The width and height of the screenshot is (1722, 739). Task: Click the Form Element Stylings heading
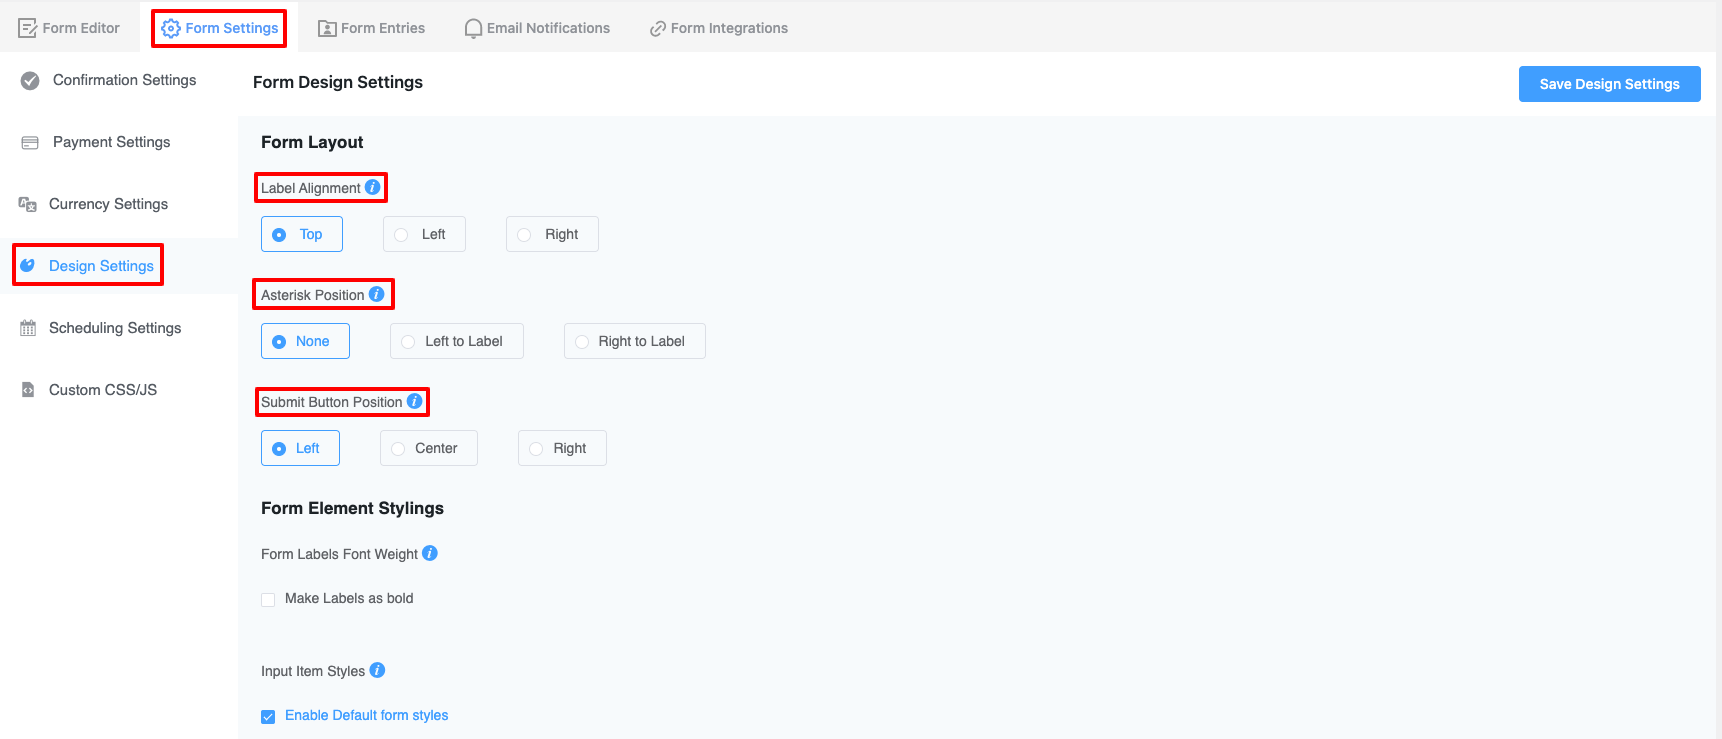(352, 508)
